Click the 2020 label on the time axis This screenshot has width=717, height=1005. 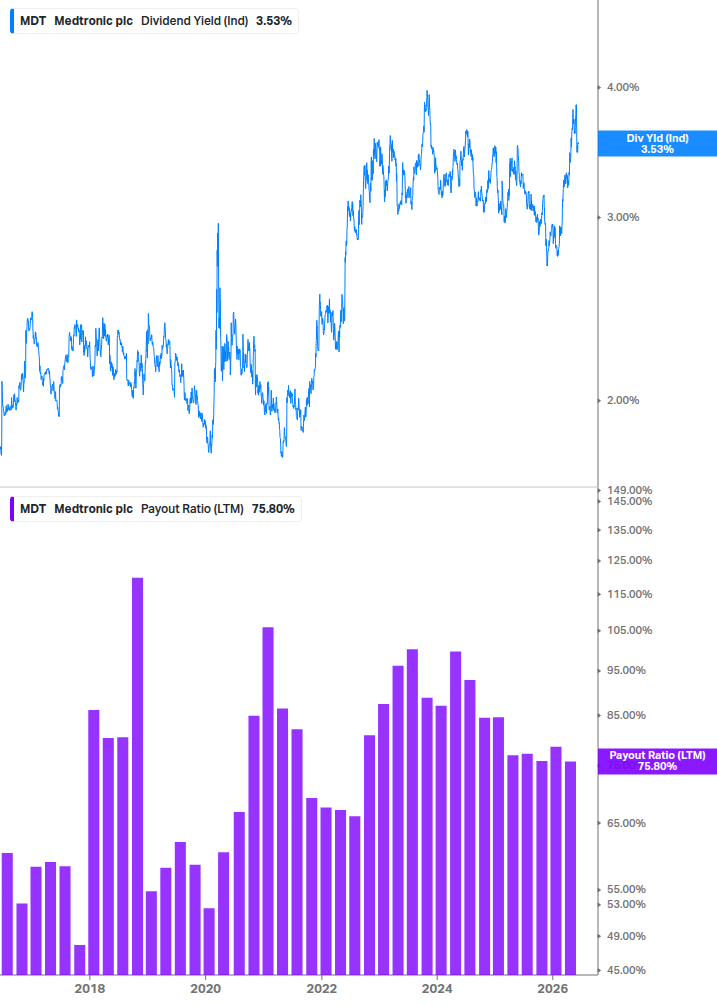[206, 988]
